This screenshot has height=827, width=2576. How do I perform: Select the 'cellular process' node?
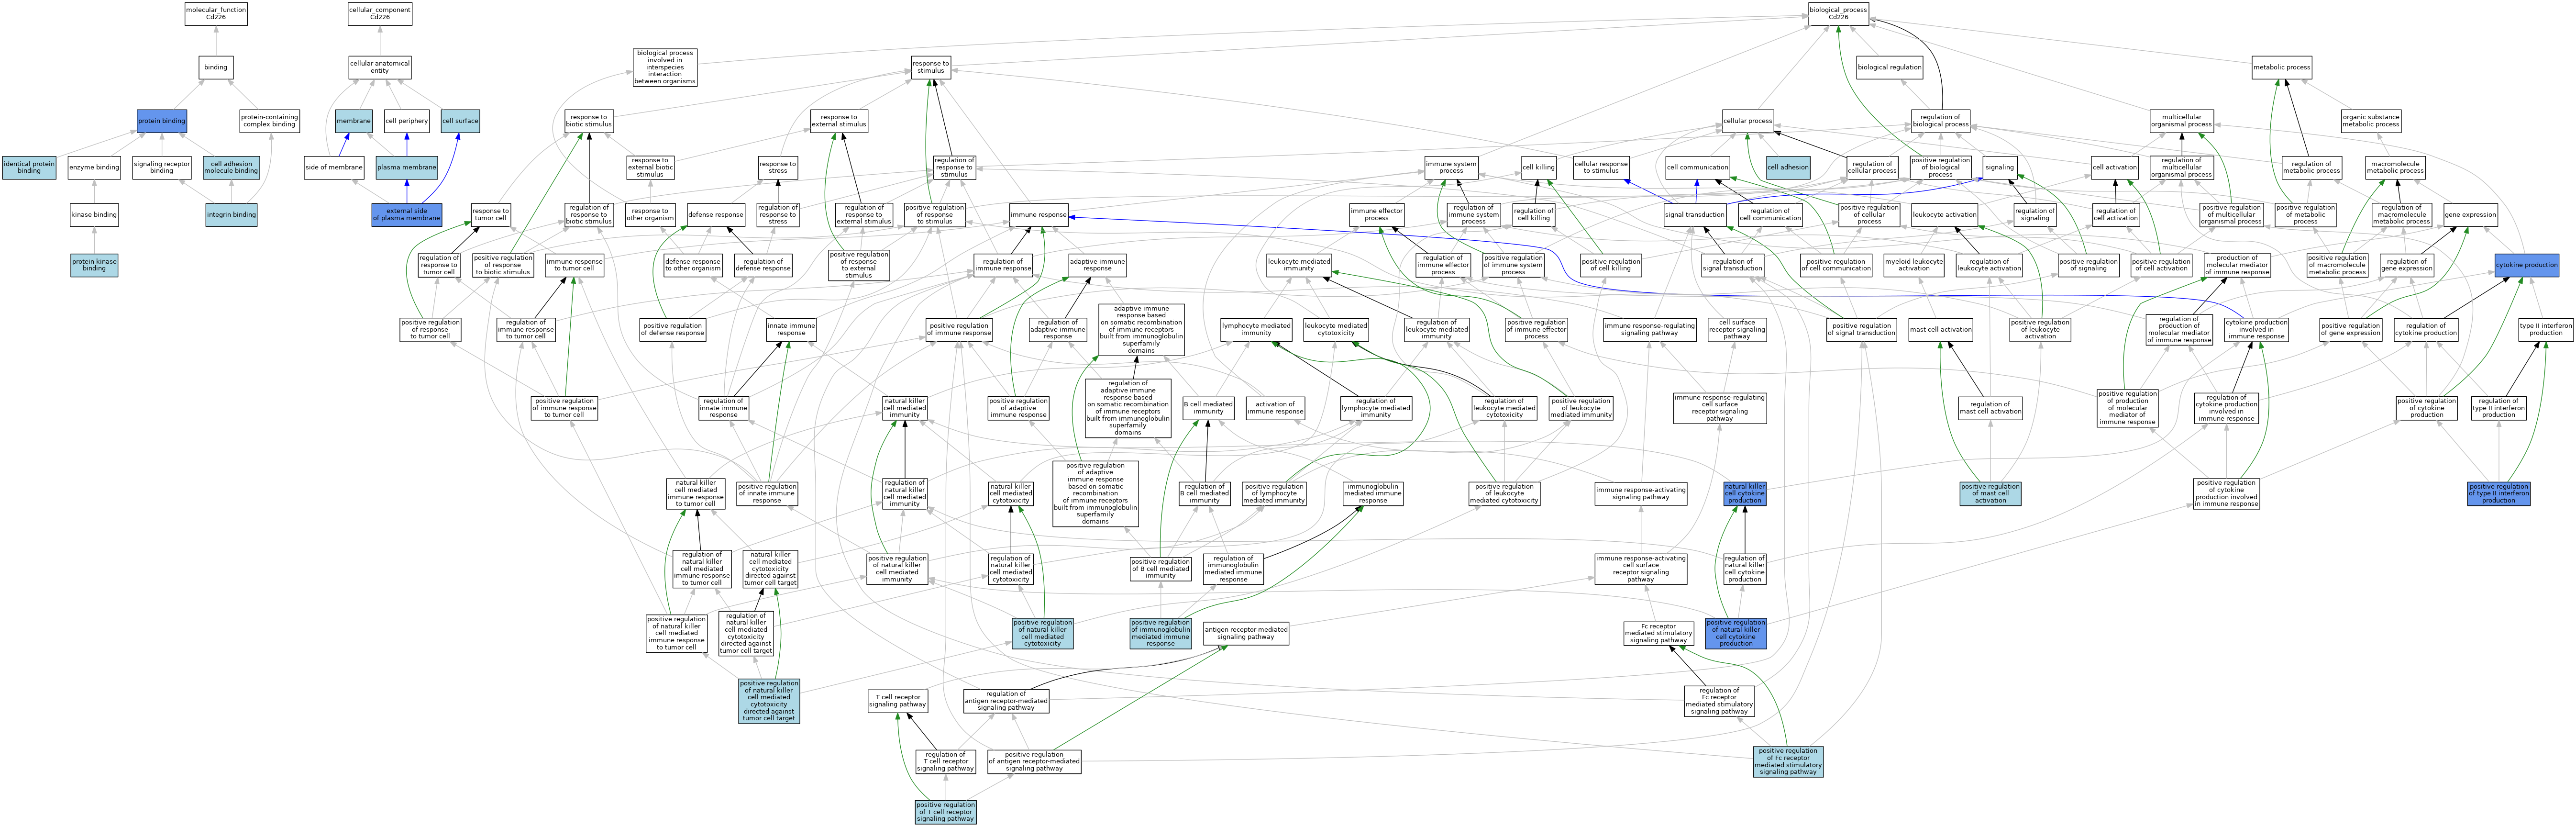1748,121
